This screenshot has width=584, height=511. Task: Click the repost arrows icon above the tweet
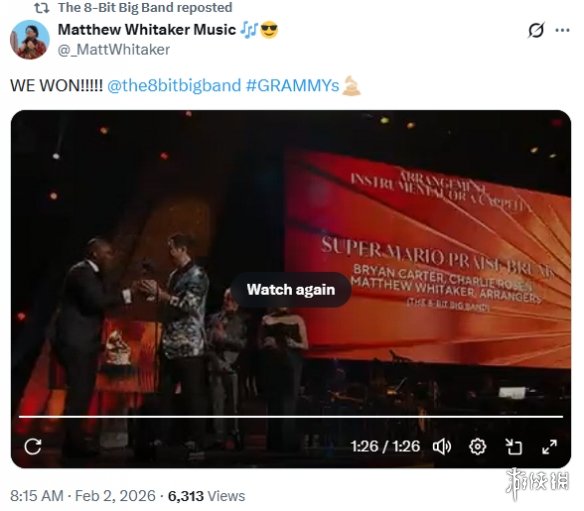click(41, 7)
